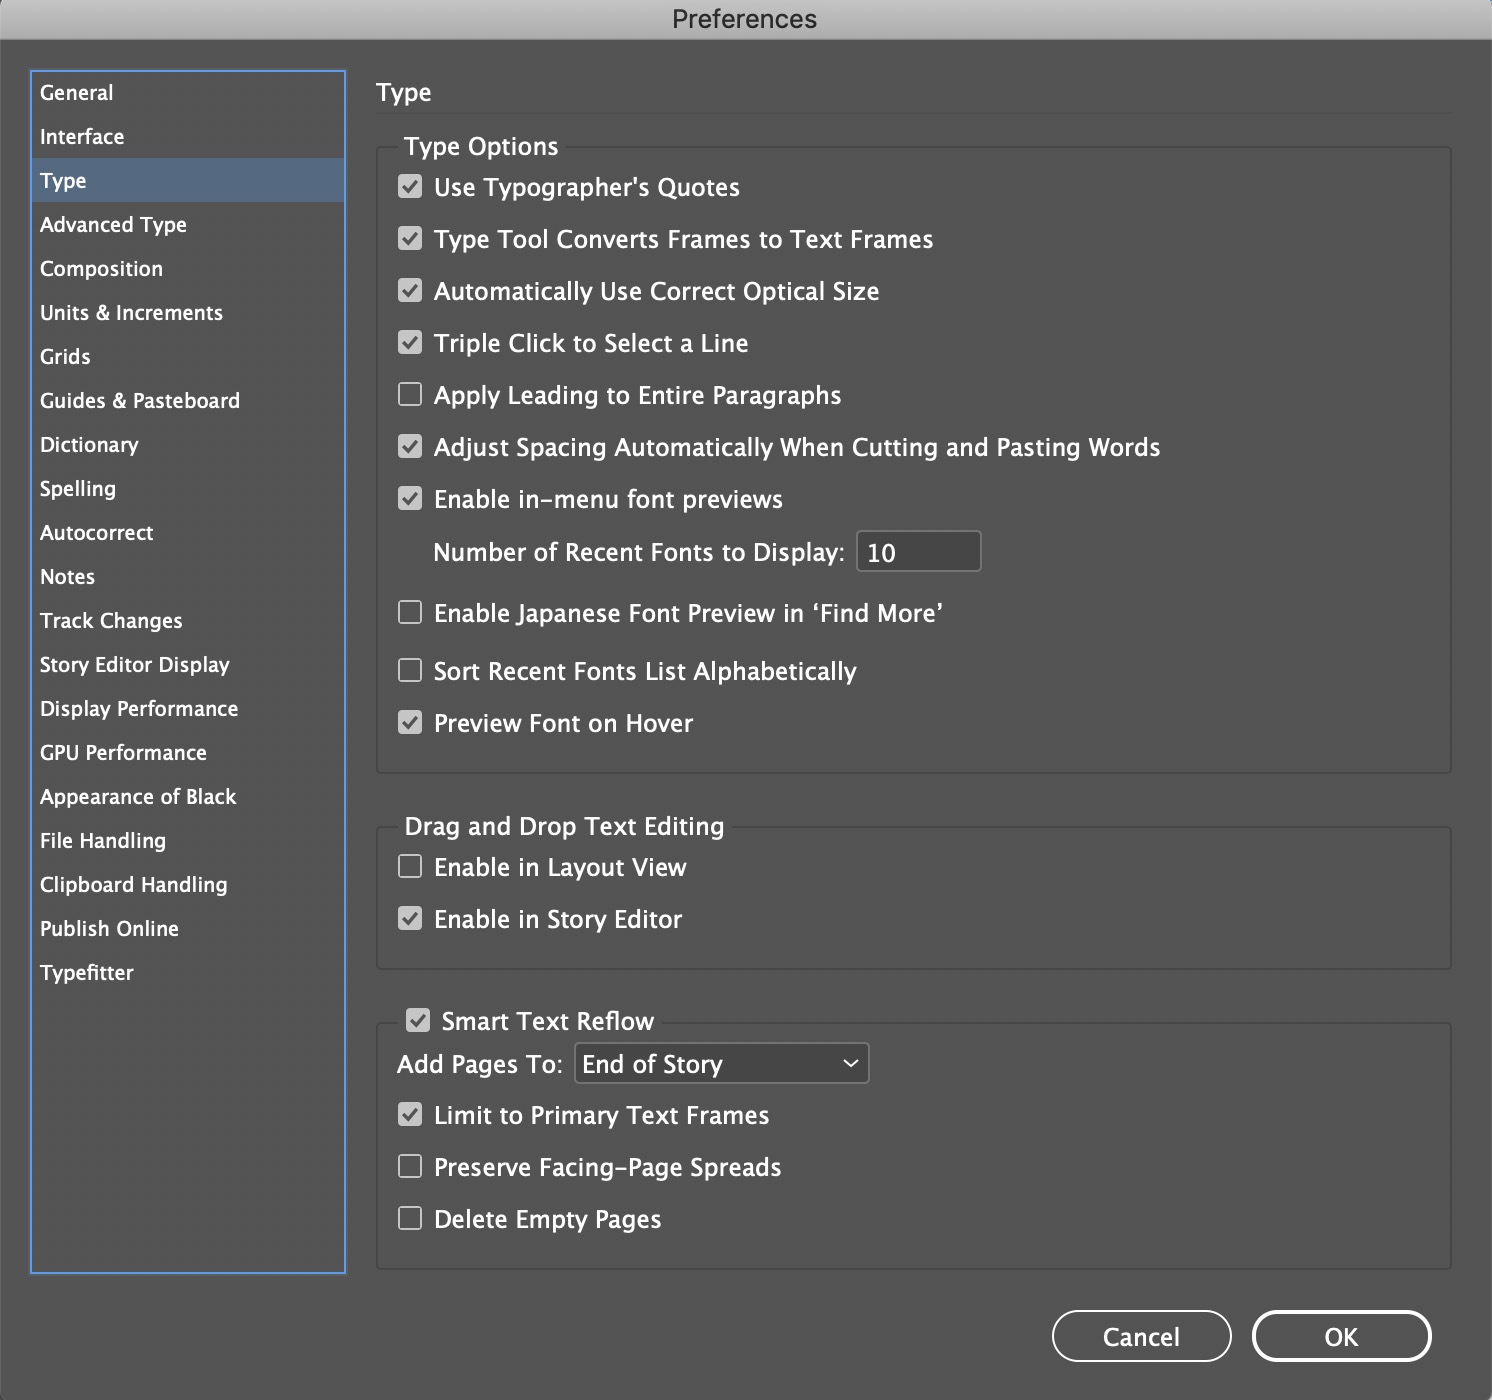Uncheck Use Typographer's Quotes

pyautogui.click(x=410, y=187)
